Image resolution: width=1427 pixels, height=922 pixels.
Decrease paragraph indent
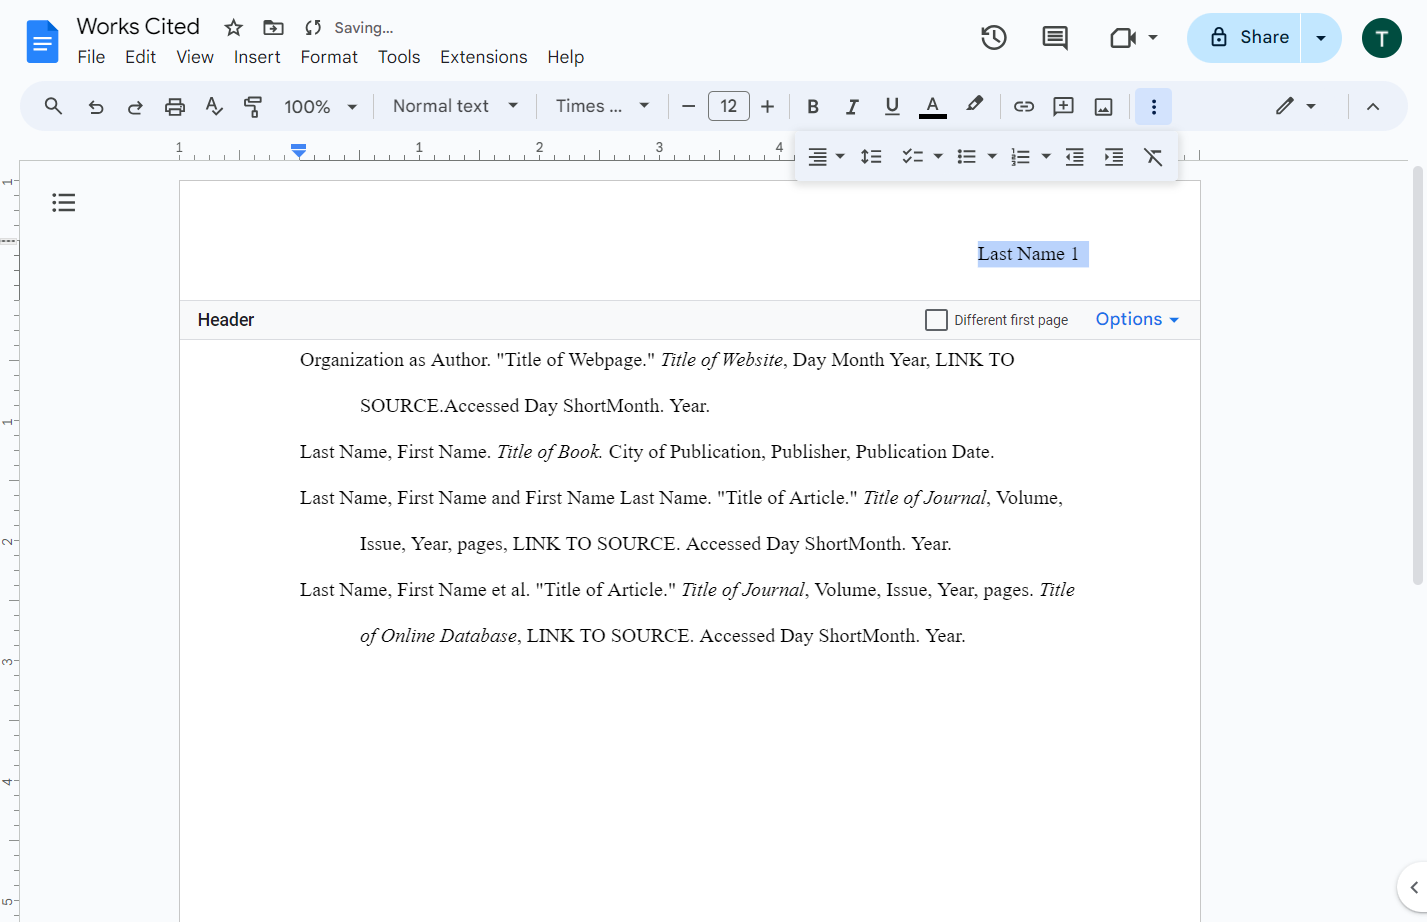tap(1075, 157)
